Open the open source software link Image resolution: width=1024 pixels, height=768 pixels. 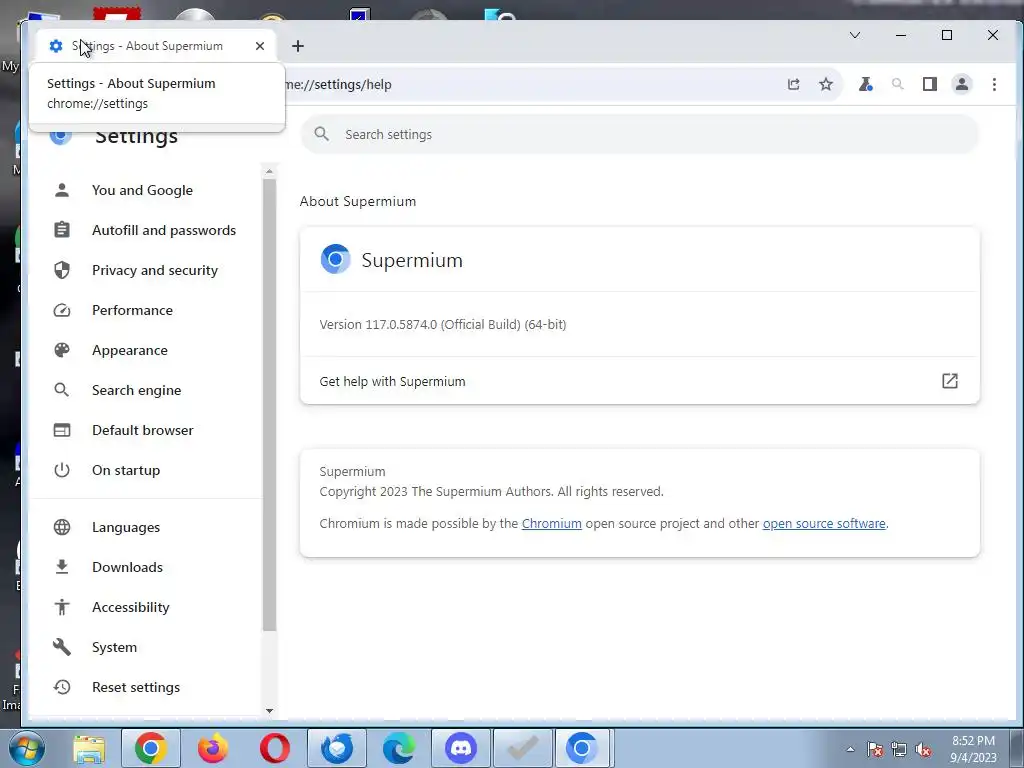click(x=824, y=524)
